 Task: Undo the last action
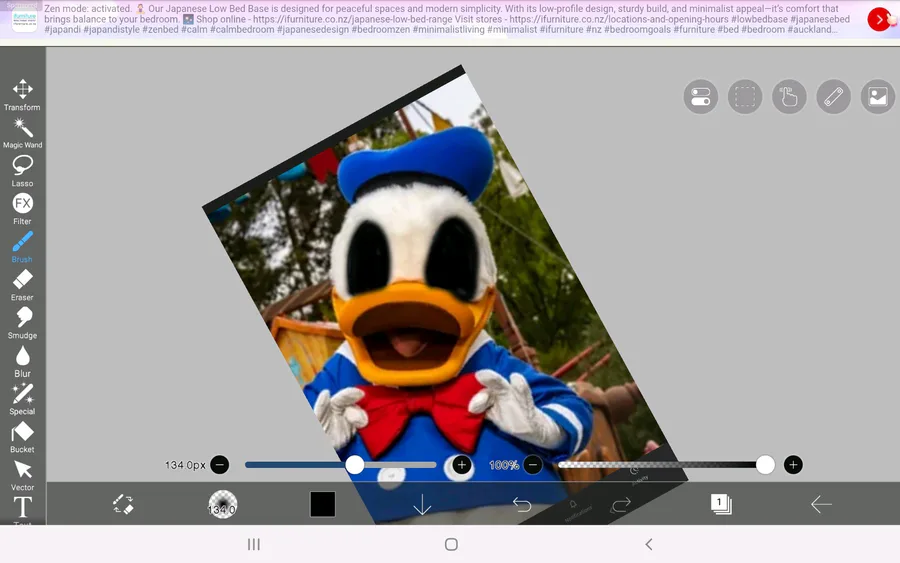pos(522,504)
